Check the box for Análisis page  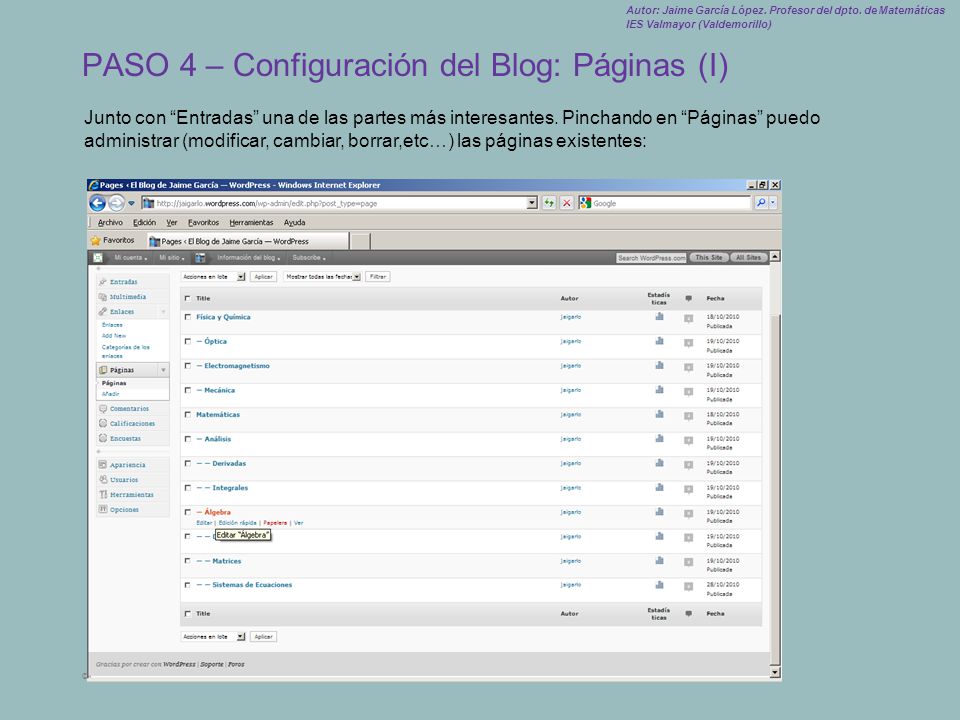(x=188, y=439)
